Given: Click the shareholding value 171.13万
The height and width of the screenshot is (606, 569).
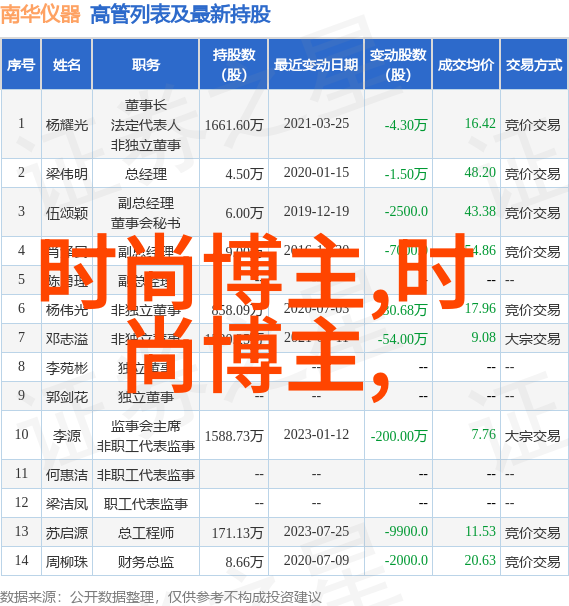Looking at the screenshot, I should point(237,533).
